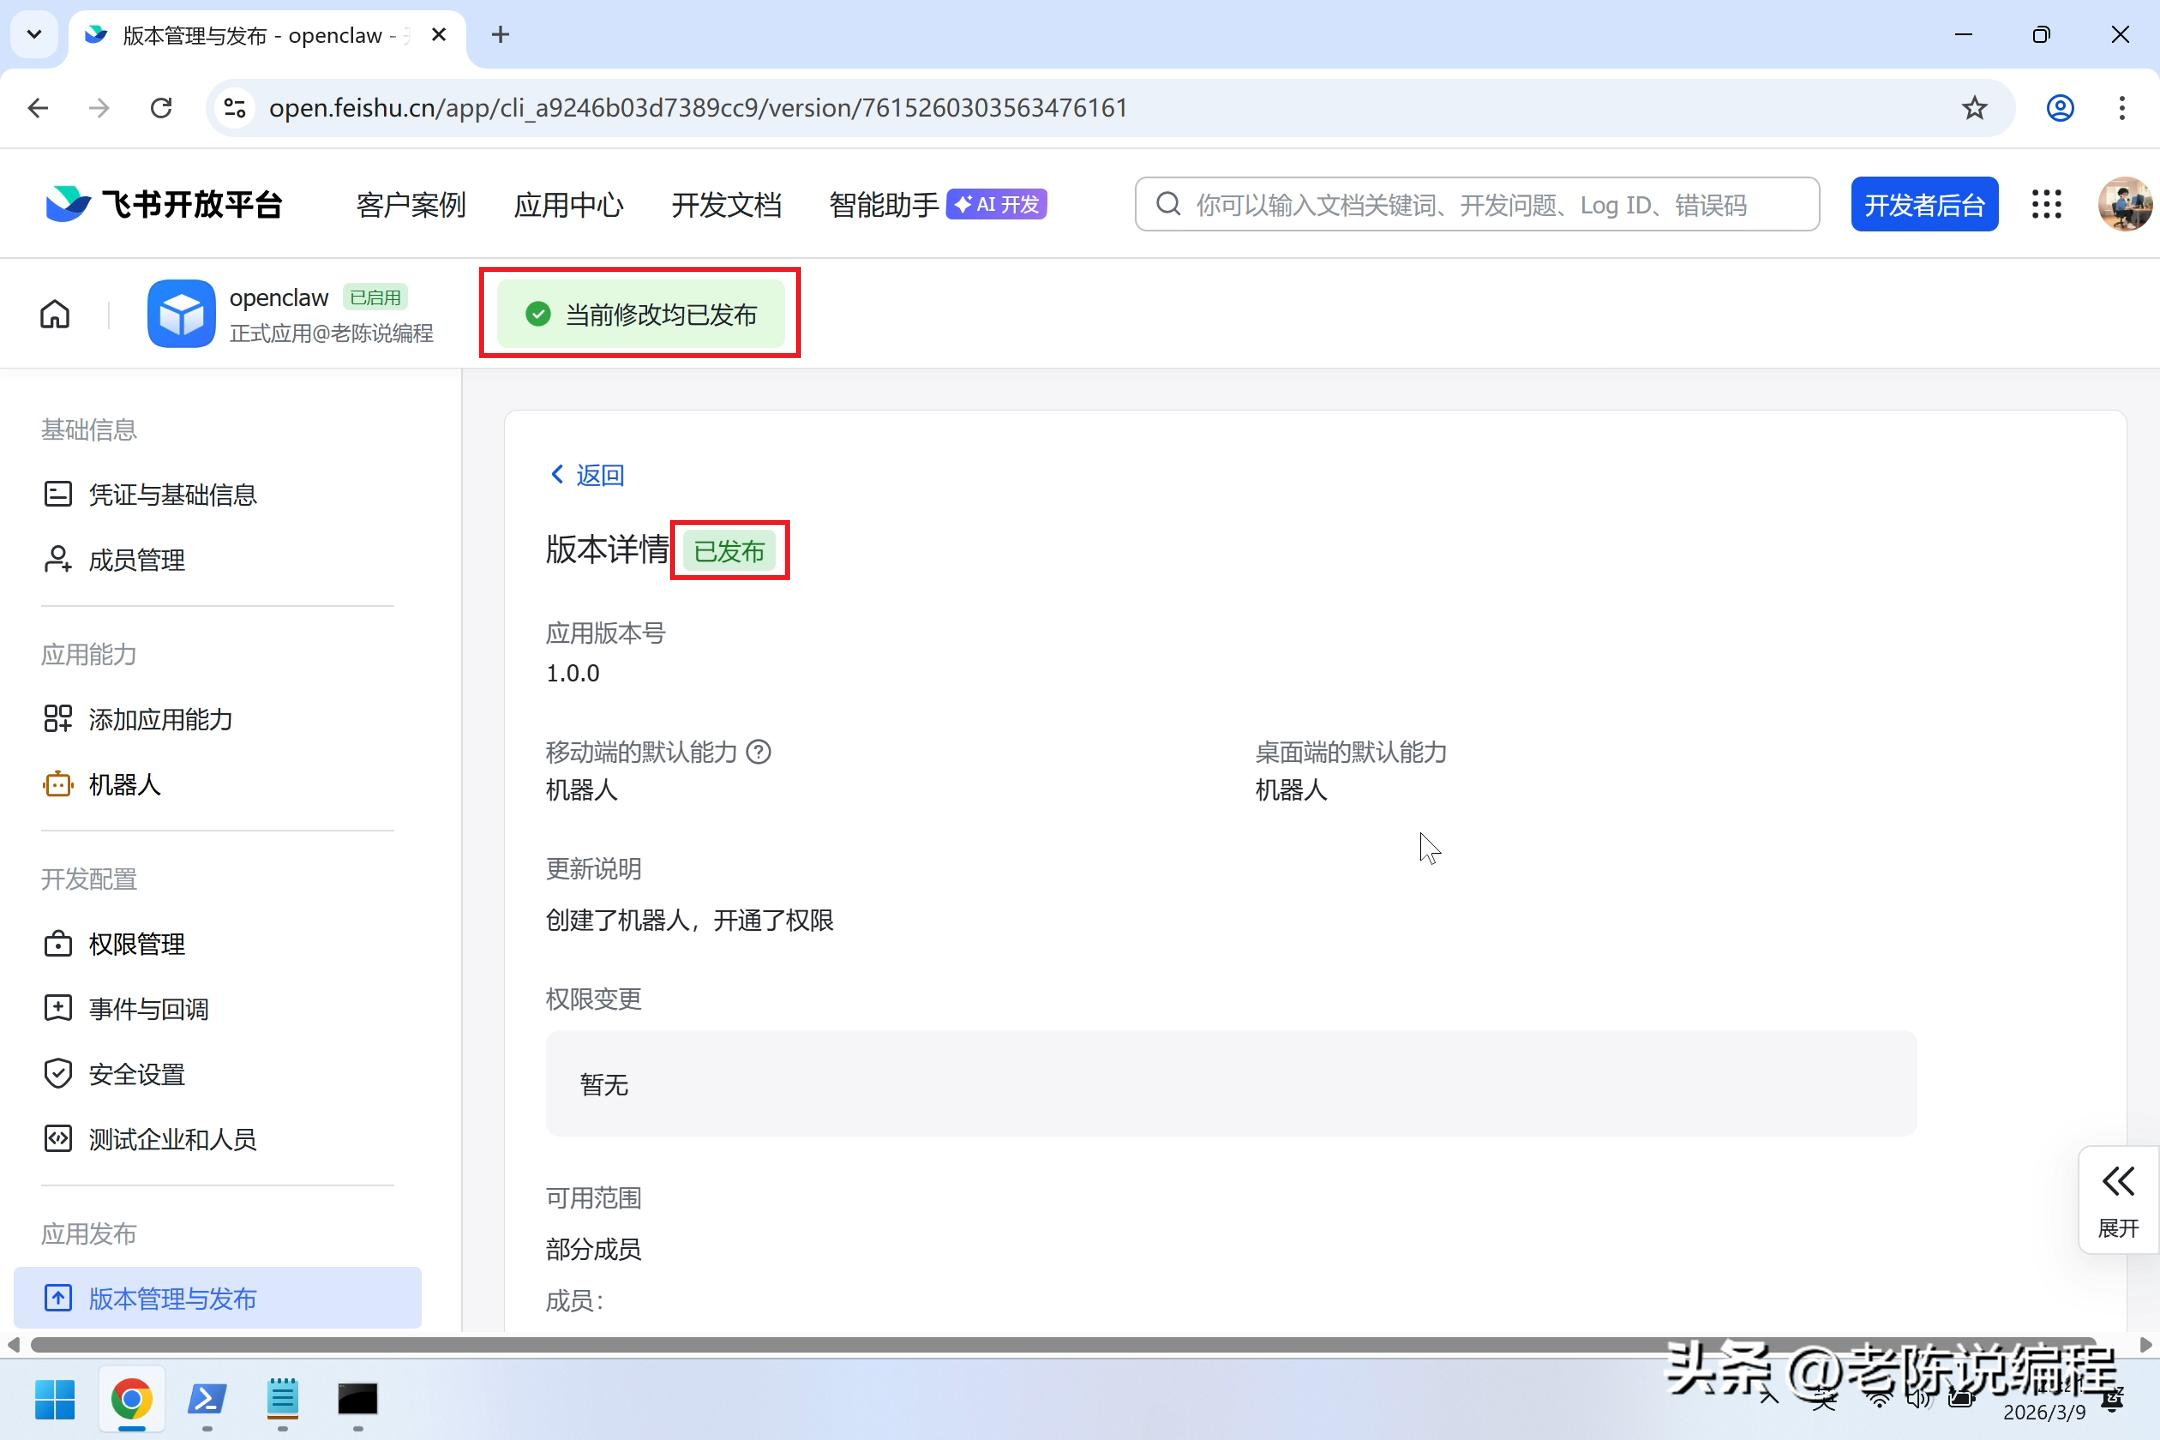Reload the page
Viewport: 2160px width, 1440px height.
161,108
